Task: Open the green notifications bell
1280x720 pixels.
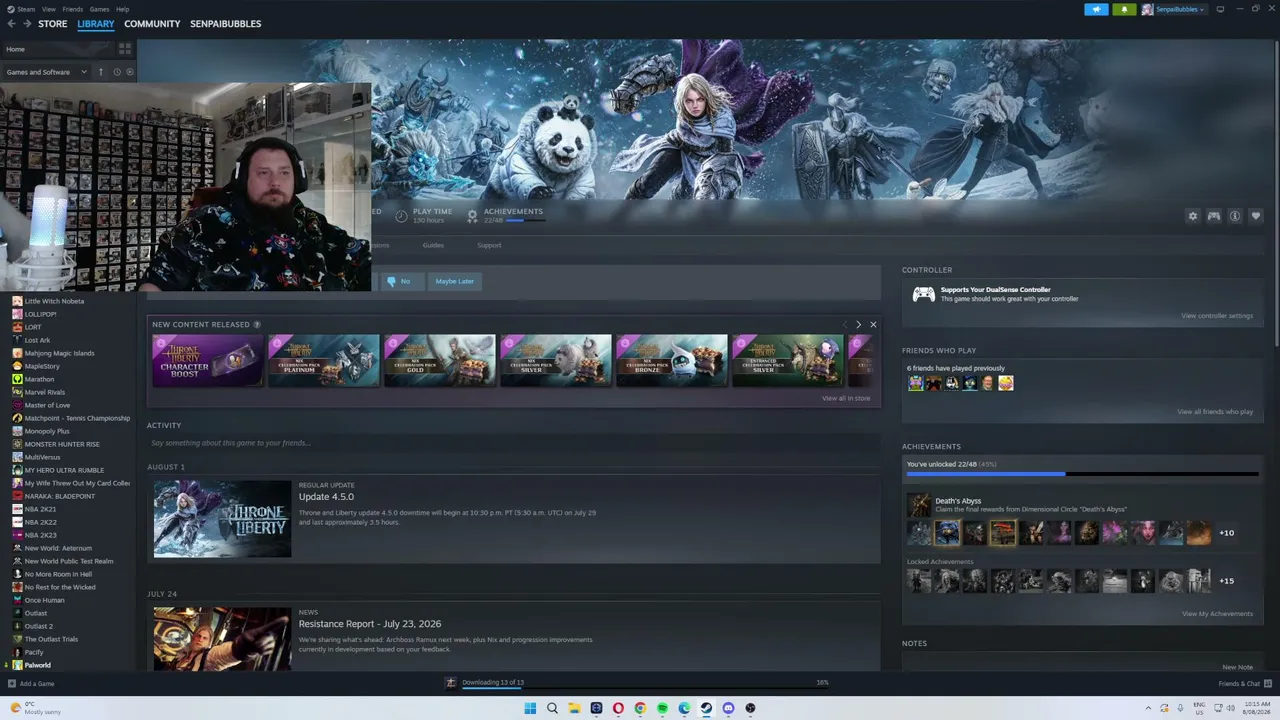Action: [1124, 9]
